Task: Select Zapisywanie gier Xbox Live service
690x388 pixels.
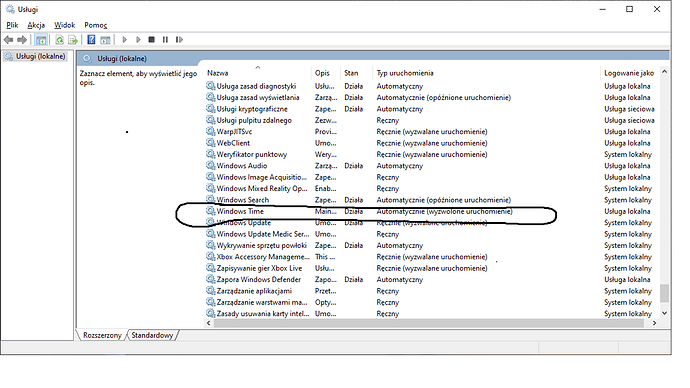Action: point(259,268)
